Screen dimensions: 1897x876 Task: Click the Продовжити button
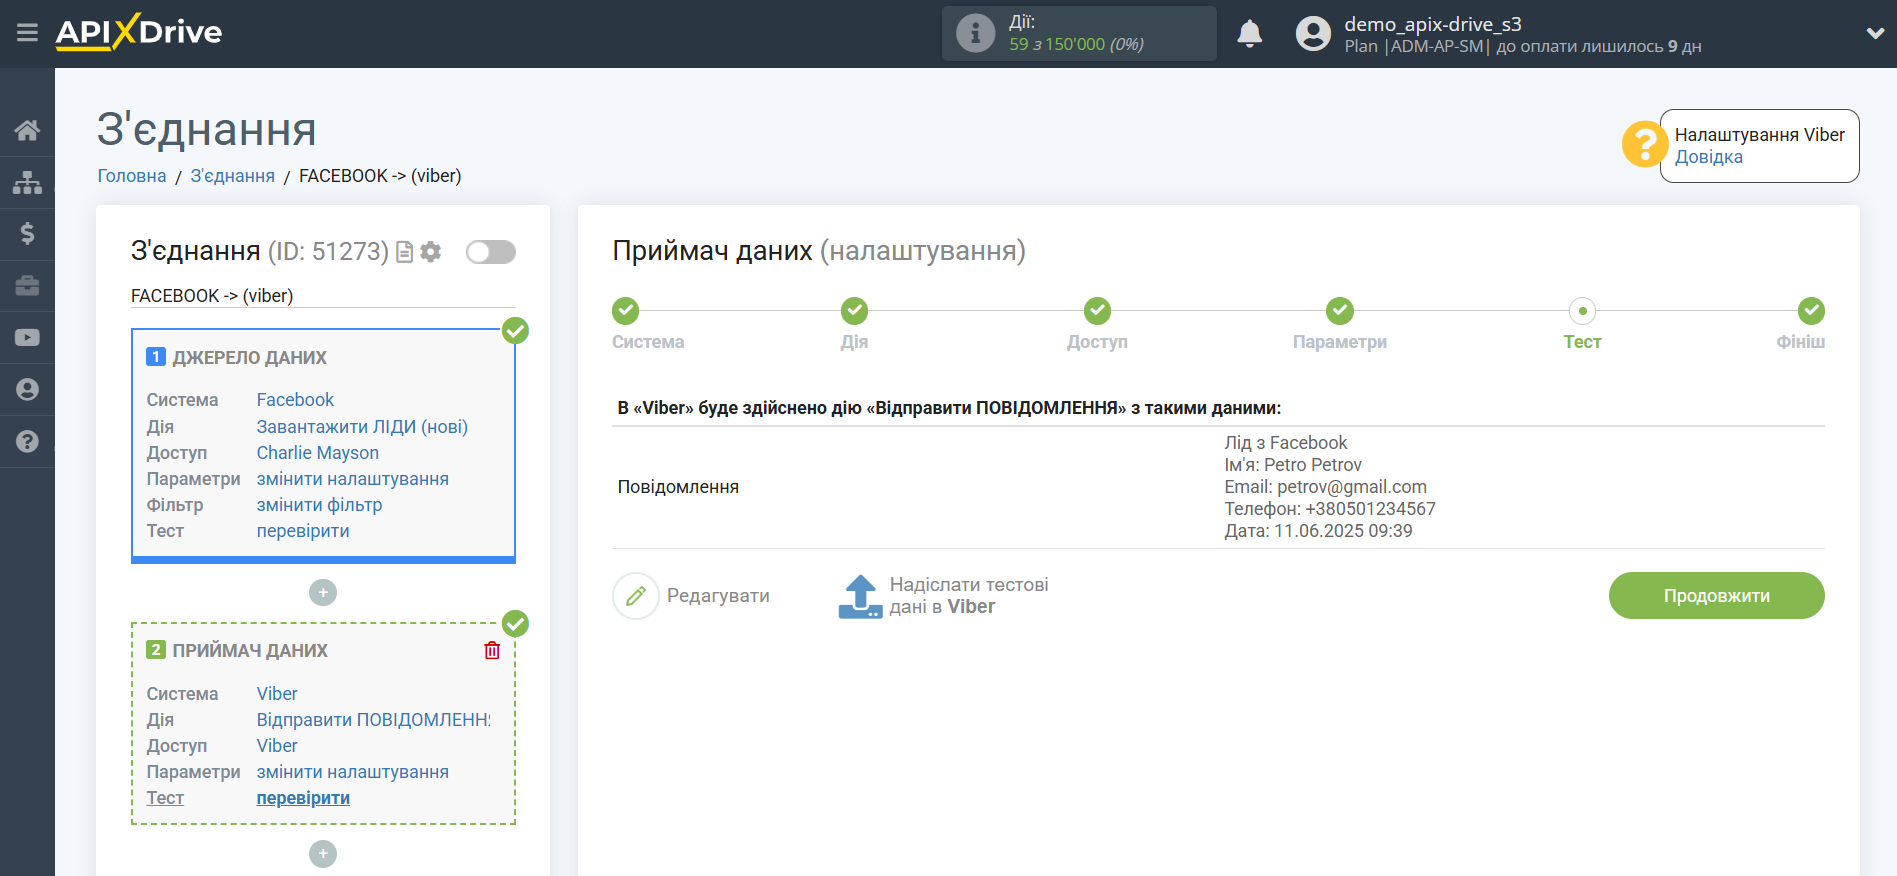point(1716,596)
